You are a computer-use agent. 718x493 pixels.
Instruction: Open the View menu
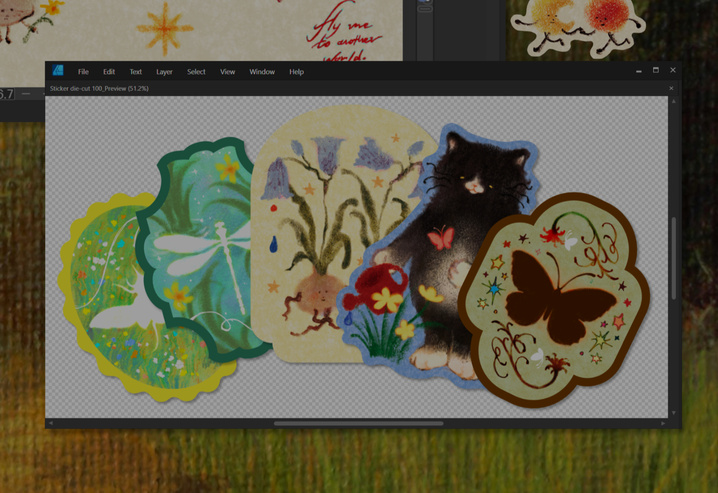point(227,72)
